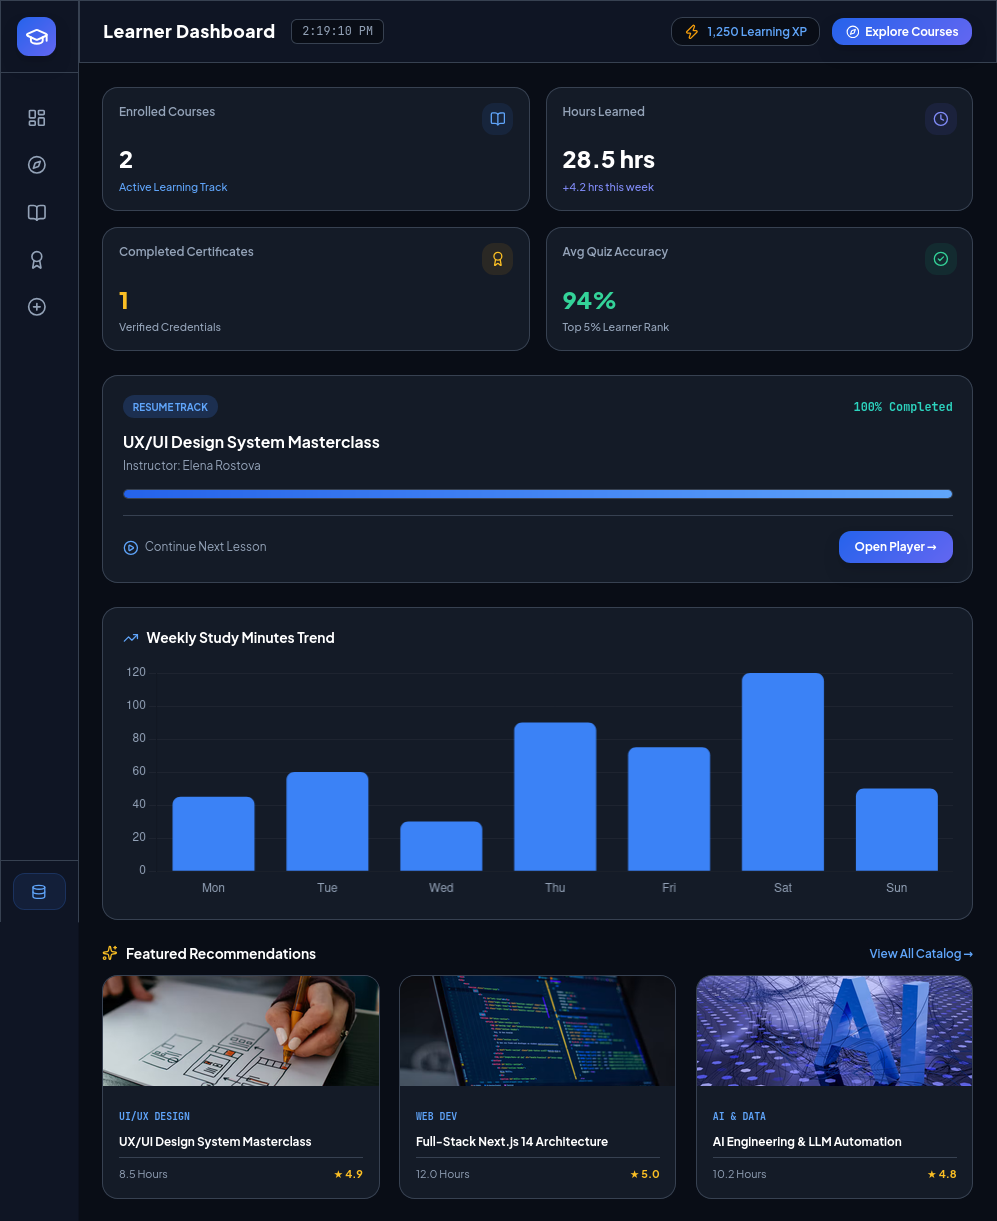Click the Continue Next Lesson link
Viewport: 997px width, 1221px height.
[x=195, y=547]
